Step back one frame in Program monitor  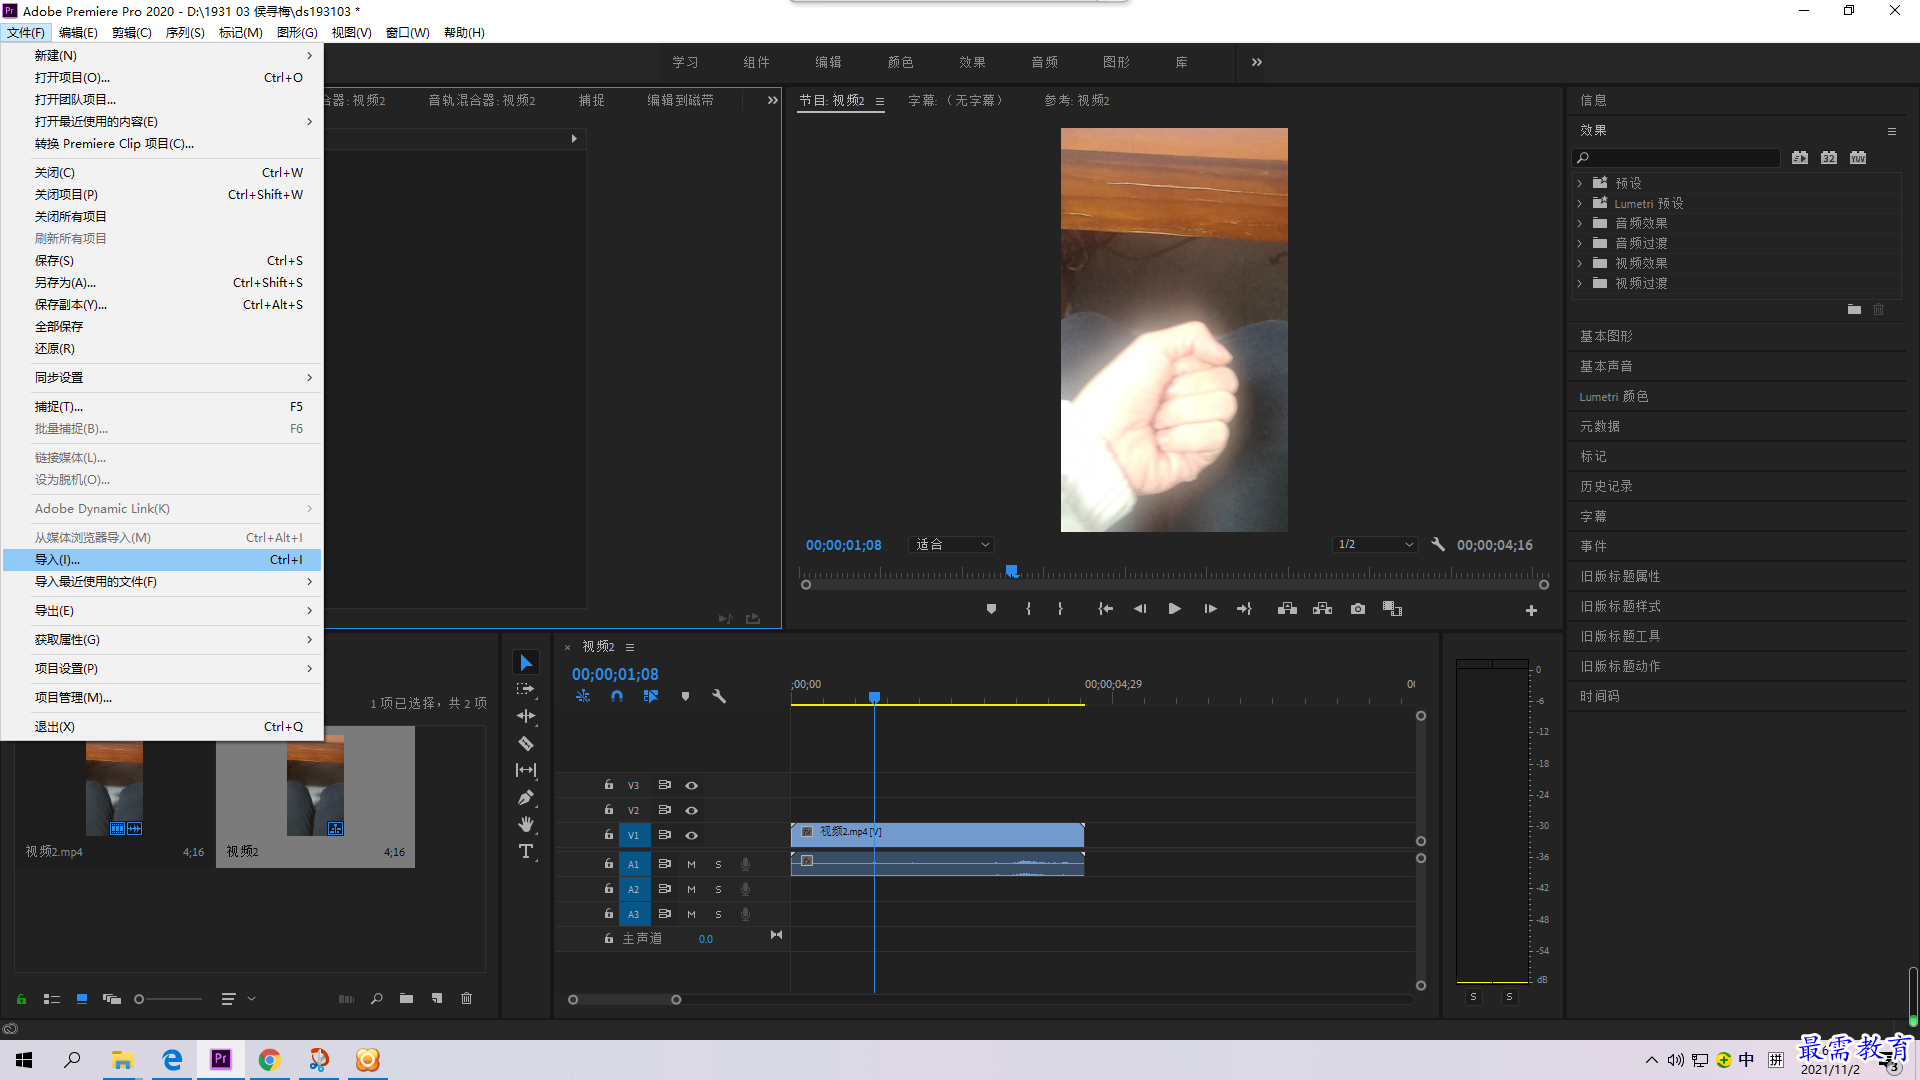point(1140,609)
